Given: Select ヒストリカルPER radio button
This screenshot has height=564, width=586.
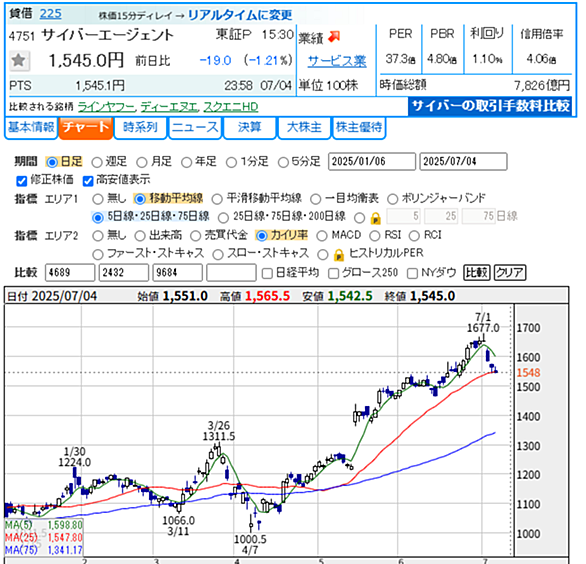Looking at the screenshot, I should [x=323, y=255].
